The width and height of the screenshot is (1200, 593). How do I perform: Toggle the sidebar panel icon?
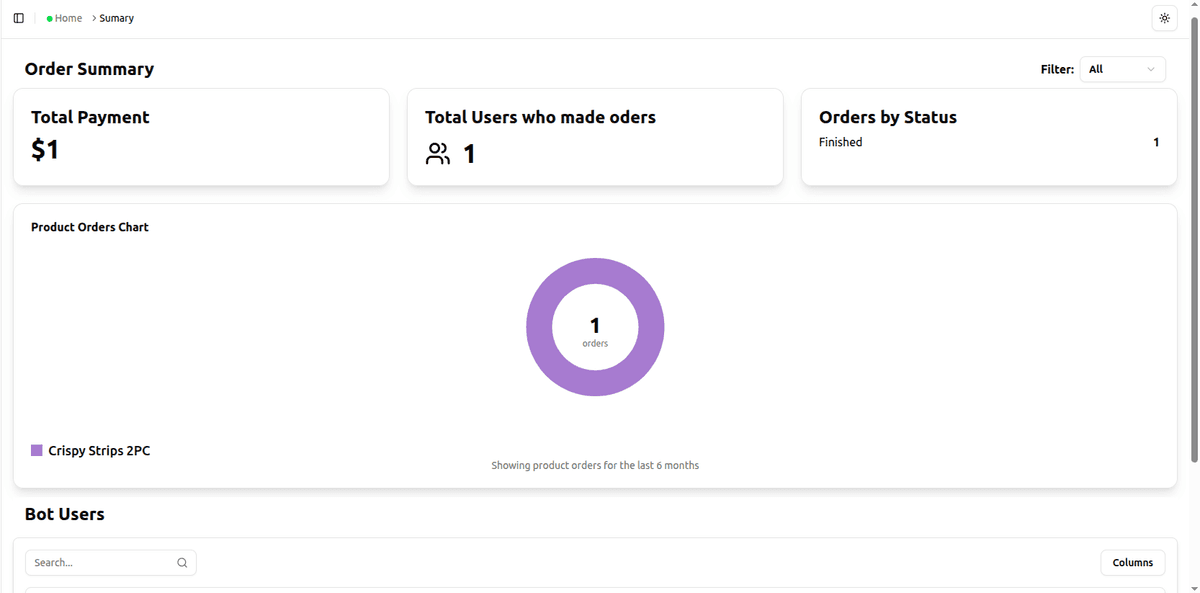[19, 17]
